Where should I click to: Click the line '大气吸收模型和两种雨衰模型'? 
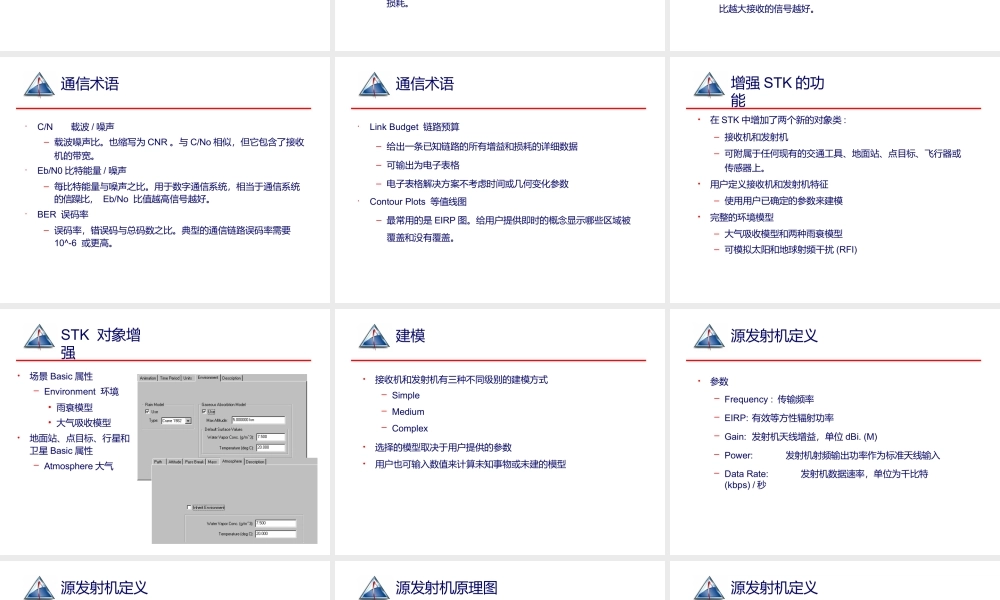[x=783, y=234]
